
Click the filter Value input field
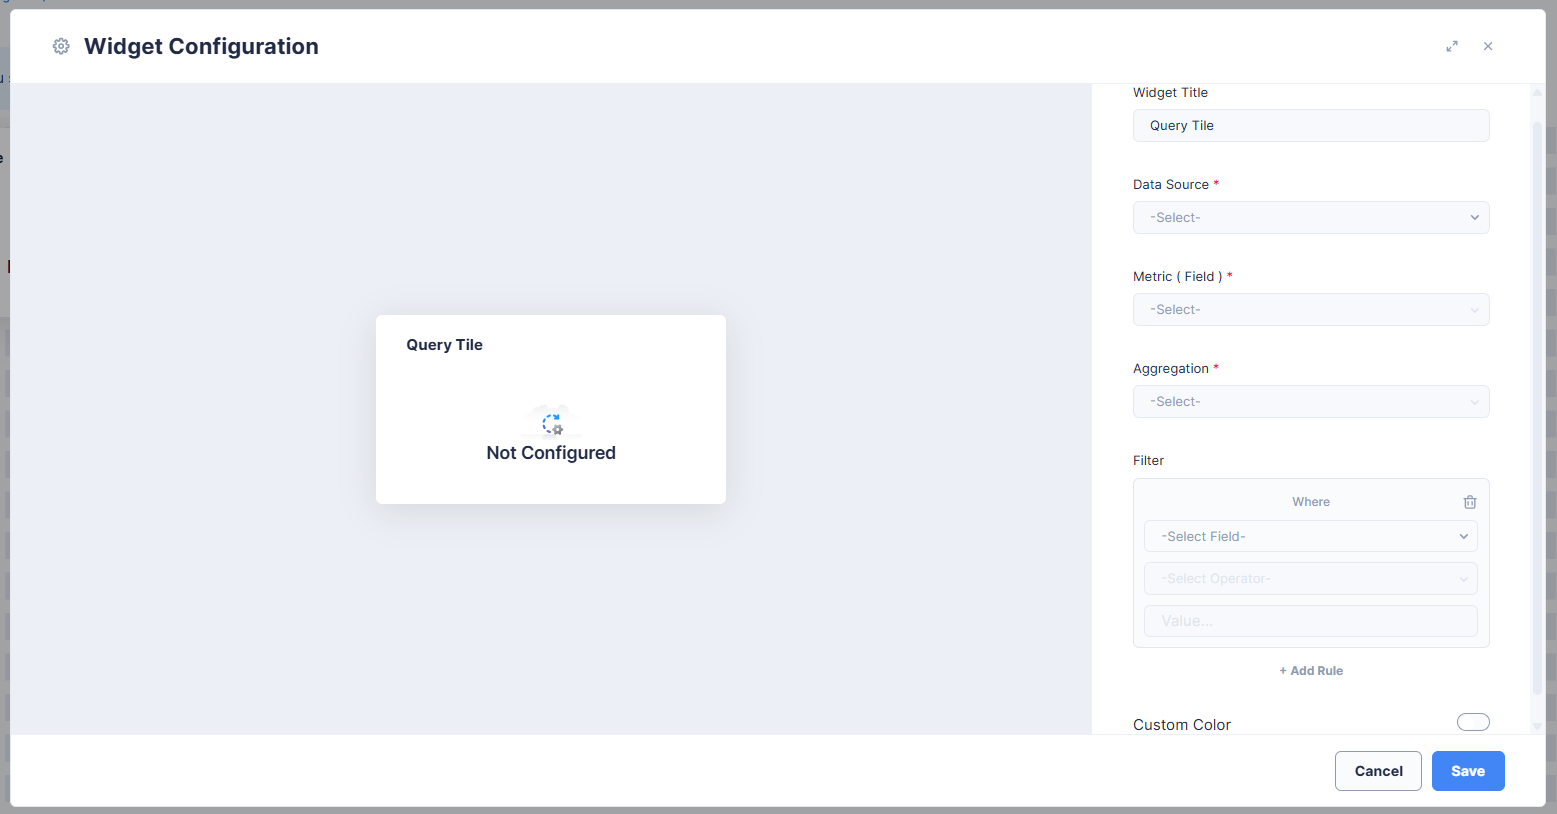point(1311,621)
